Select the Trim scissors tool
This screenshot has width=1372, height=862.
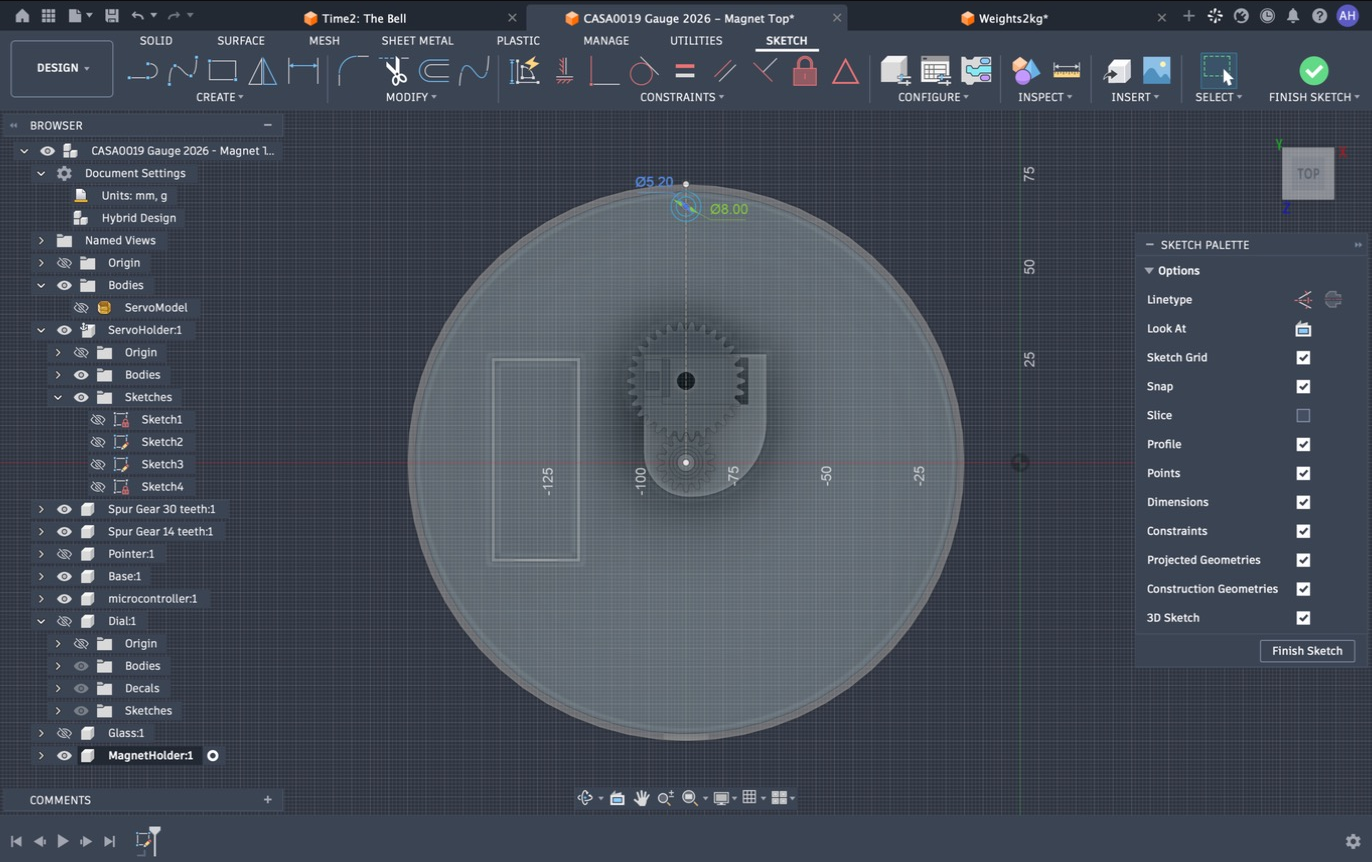point(395,71)
